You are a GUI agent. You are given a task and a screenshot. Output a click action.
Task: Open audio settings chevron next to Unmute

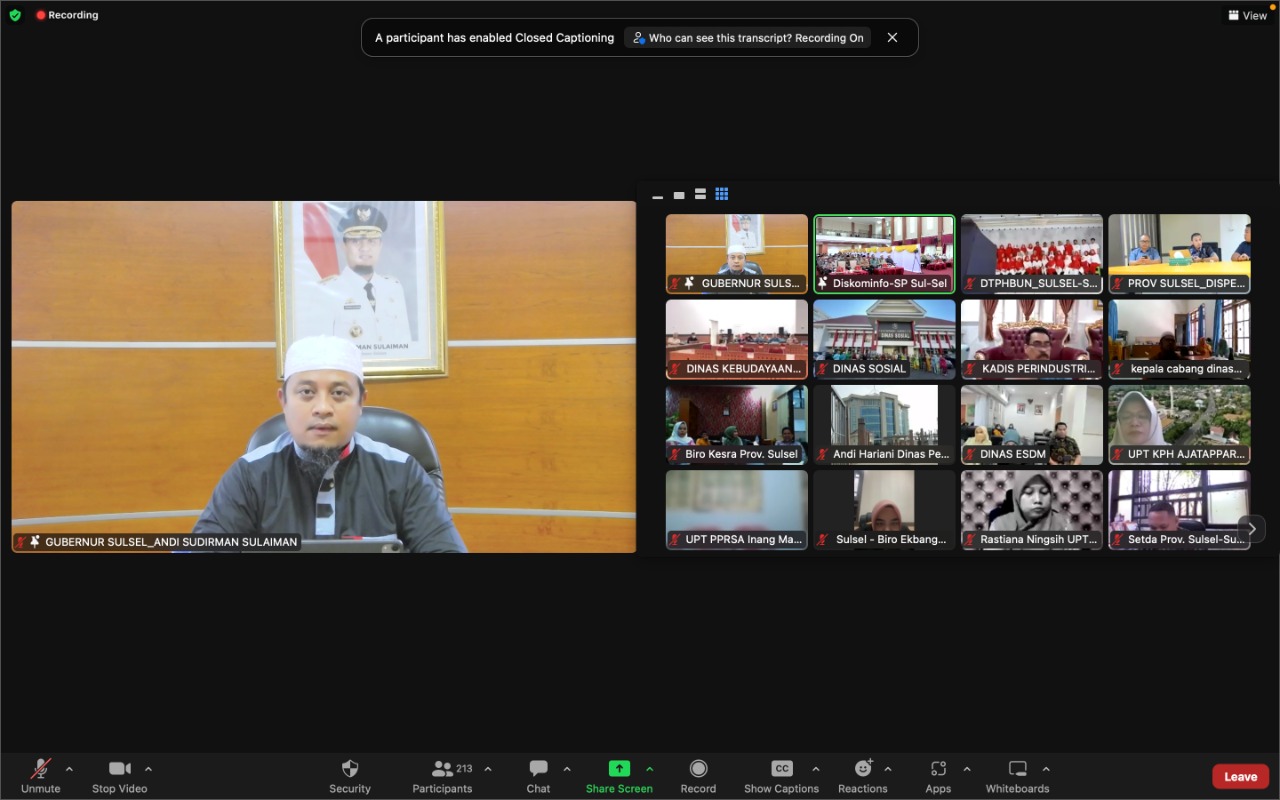point(69,770)
